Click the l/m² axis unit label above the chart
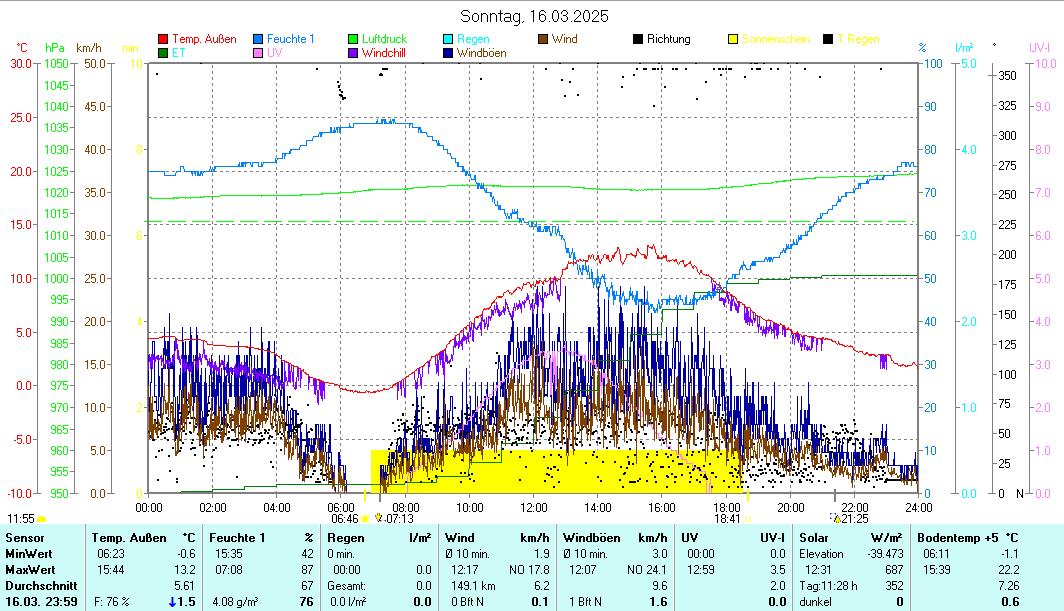Screen dimensions: 1064x611 point(964,48)
